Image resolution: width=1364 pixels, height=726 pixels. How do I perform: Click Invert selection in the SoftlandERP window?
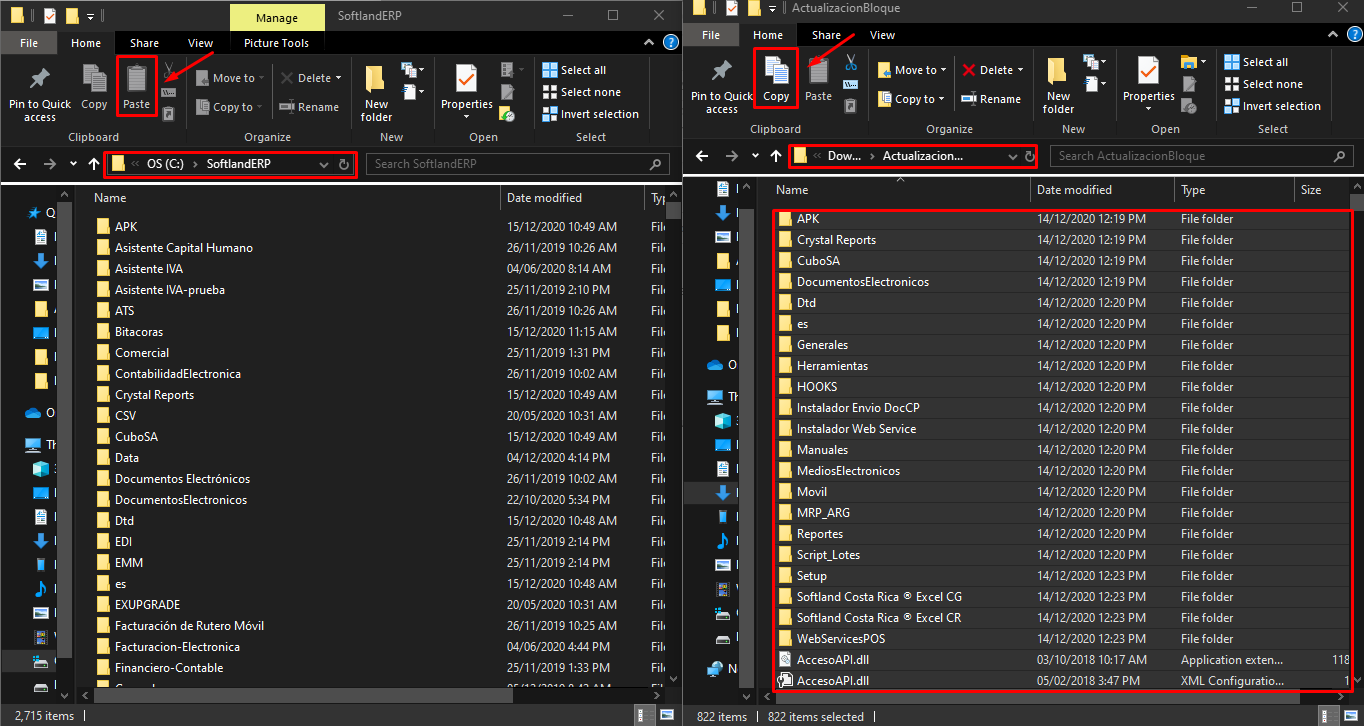[599, 114]
